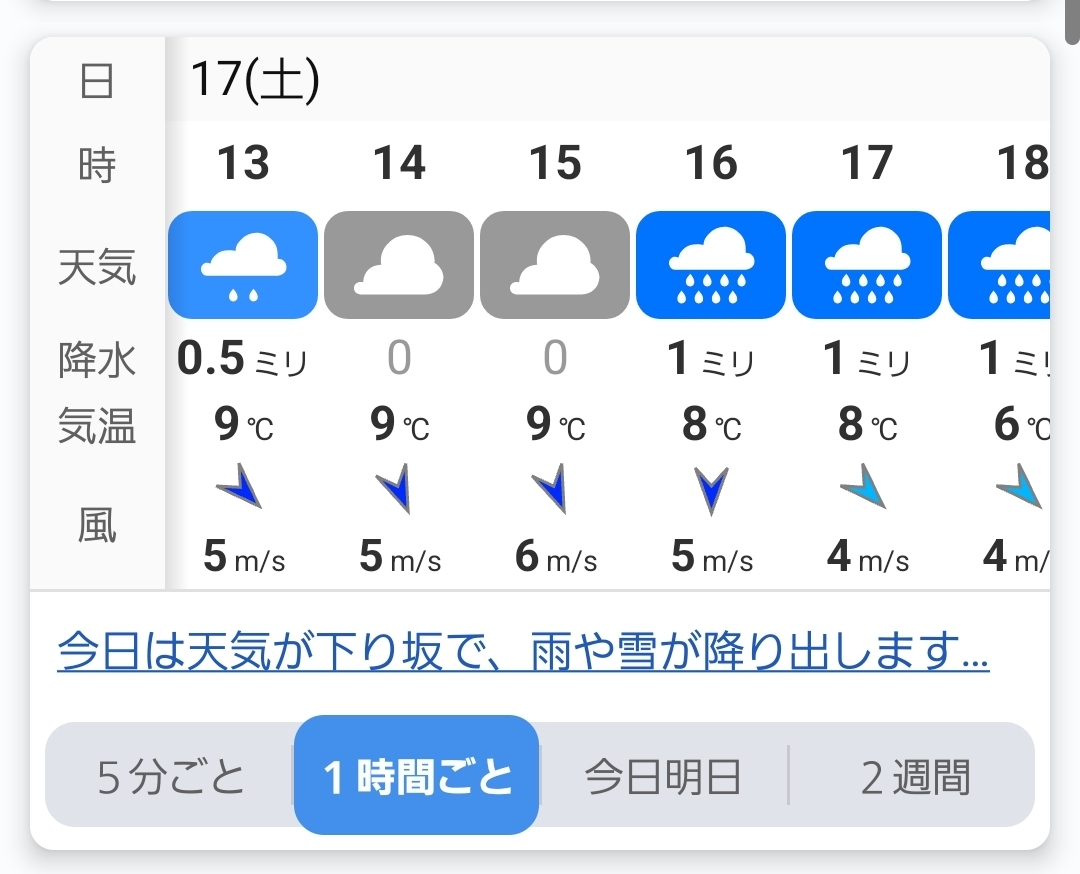Viewport: 1080px width, 874px height.
Task: Tap the rain icon at 17時
Action: 867,265
